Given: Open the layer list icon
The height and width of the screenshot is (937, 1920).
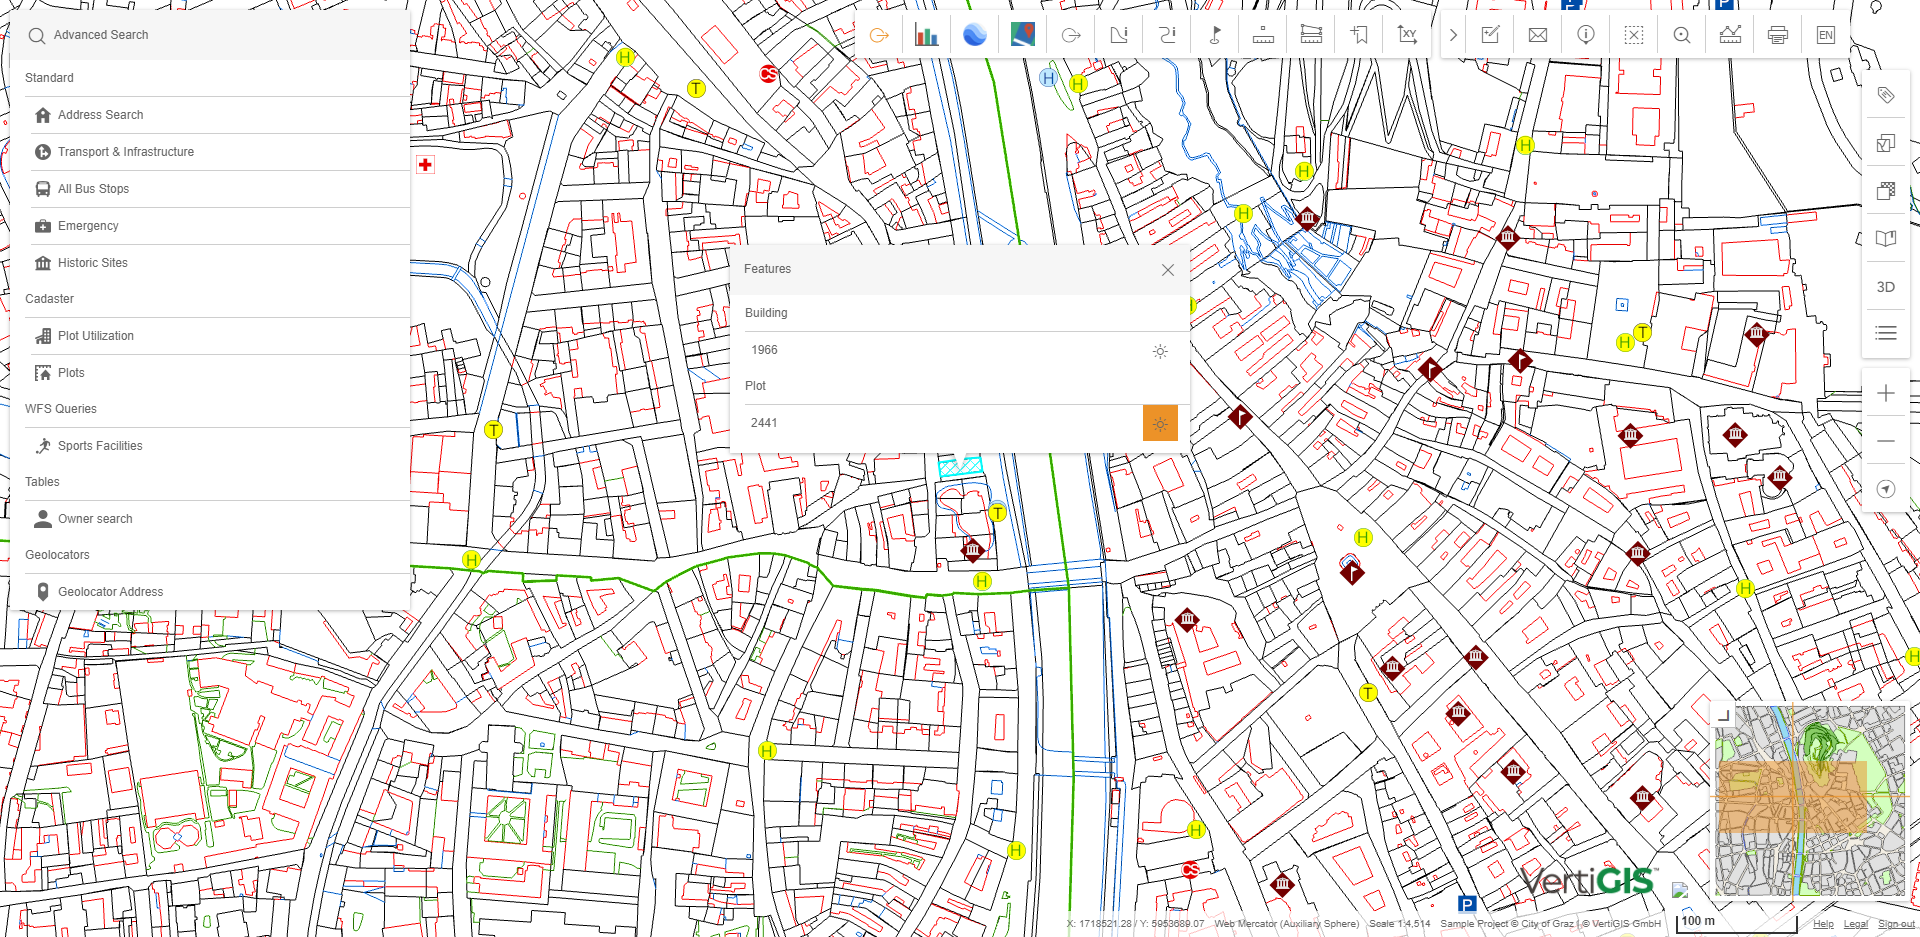Looking at the screenshot, I should click(1885, 334).
